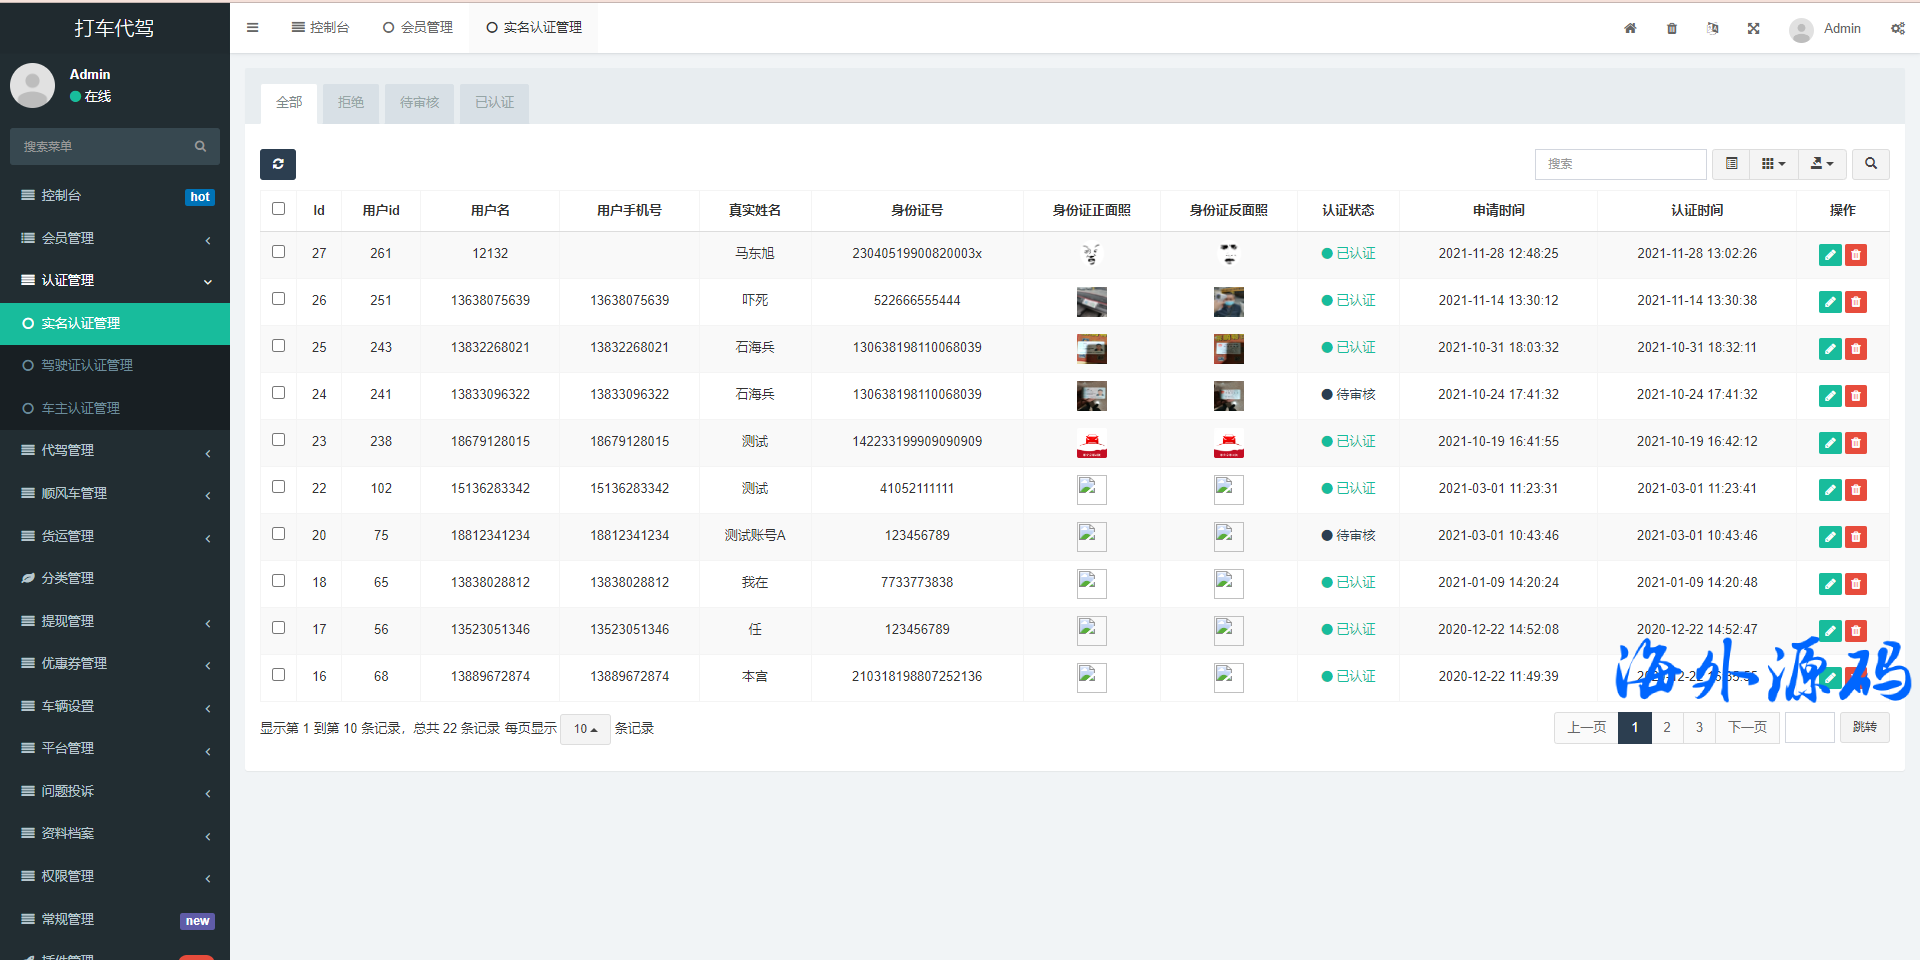Image resolution: width=1920 pixels, height=960 pixels.
Task: Collapse sidebar with the hamburger icon
Action: [x=252, y=28]
